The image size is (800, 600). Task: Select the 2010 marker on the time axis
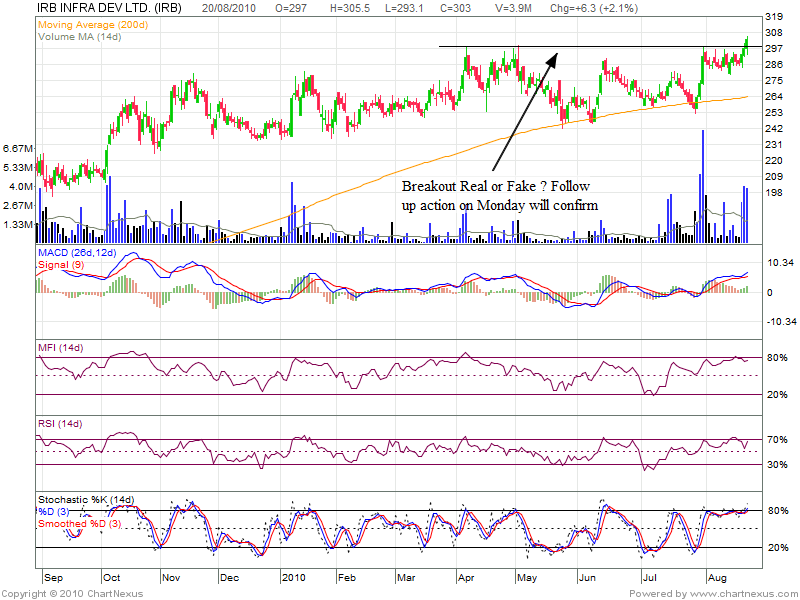(x=292, y=578)
